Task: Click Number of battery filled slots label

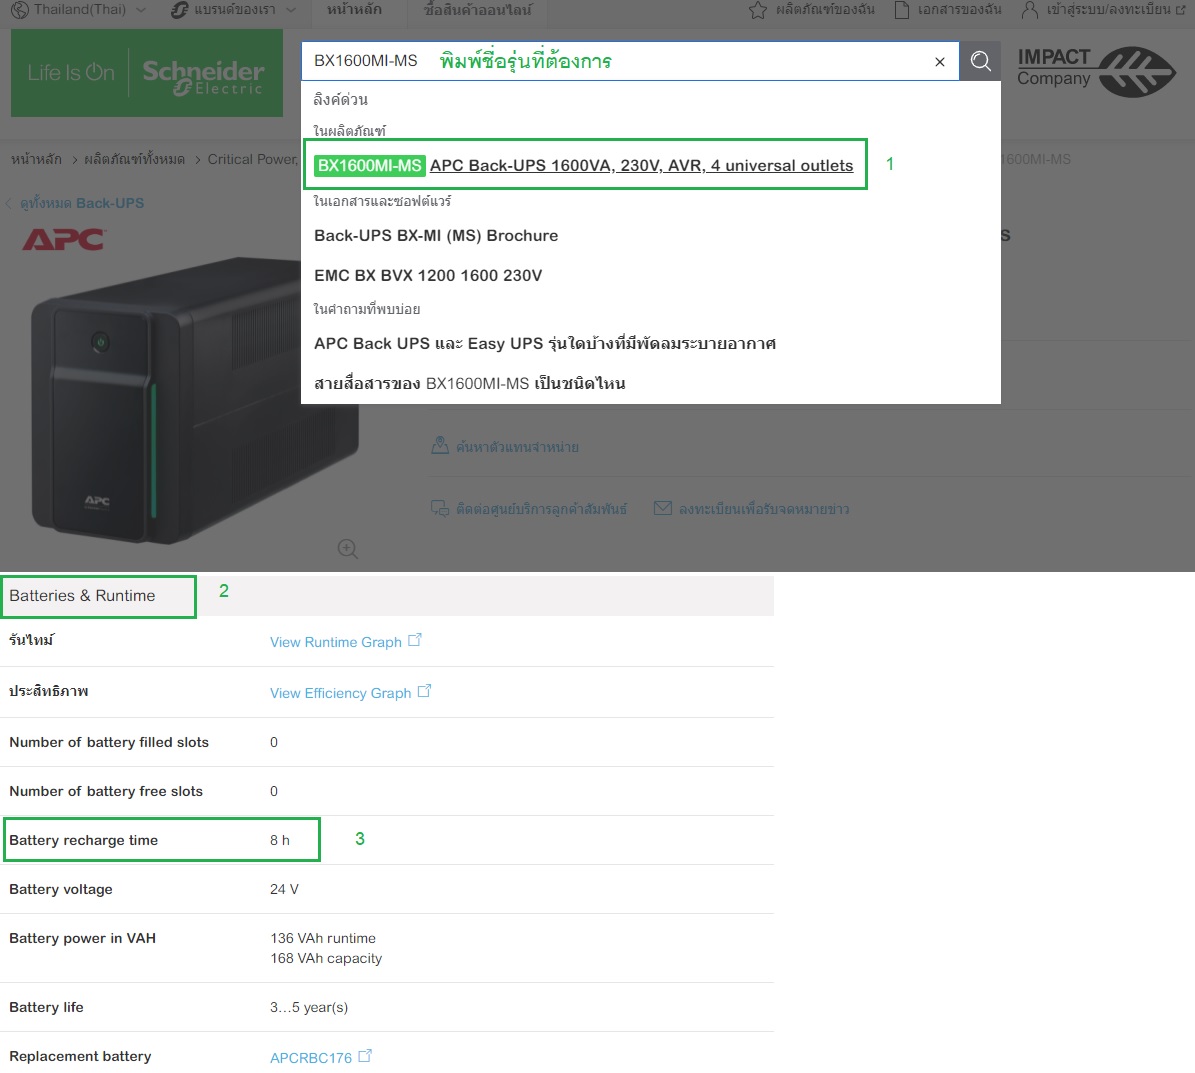Action: click(109, 742)
